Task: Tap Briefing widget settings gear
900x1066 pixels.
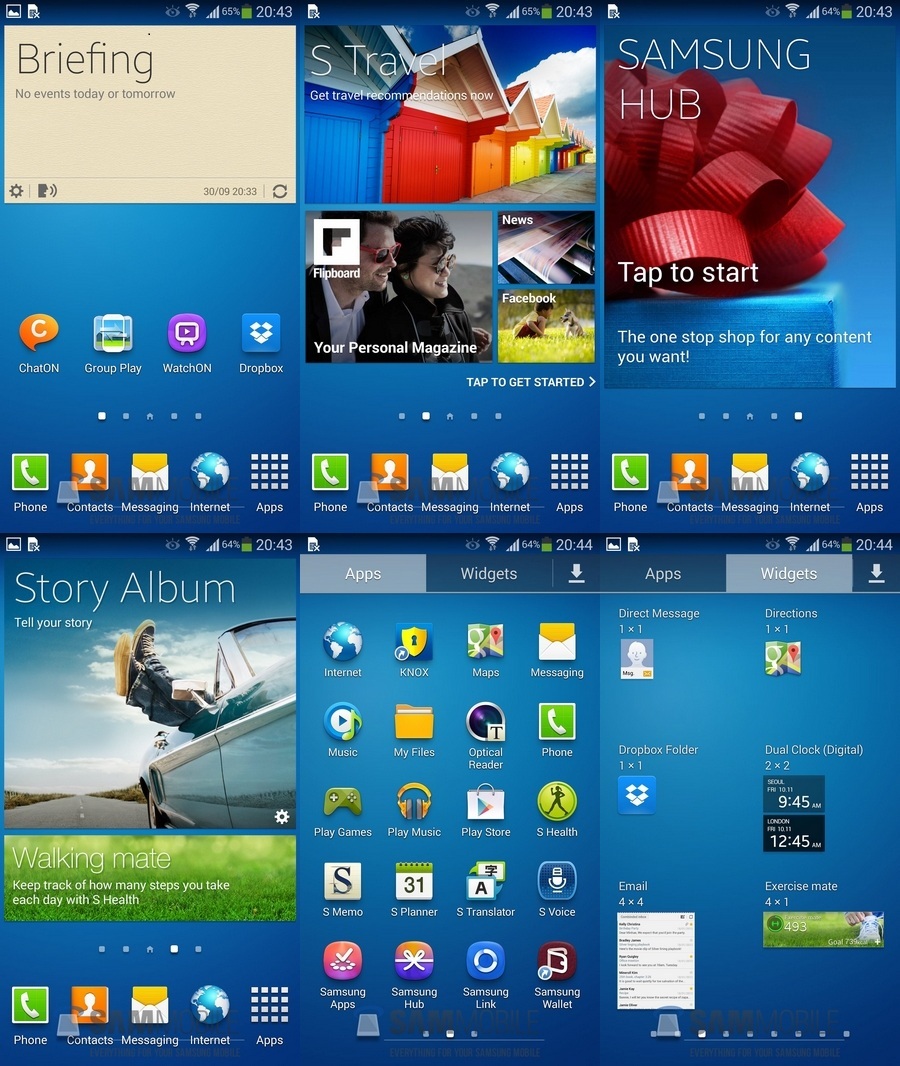Action: (16, 191)
